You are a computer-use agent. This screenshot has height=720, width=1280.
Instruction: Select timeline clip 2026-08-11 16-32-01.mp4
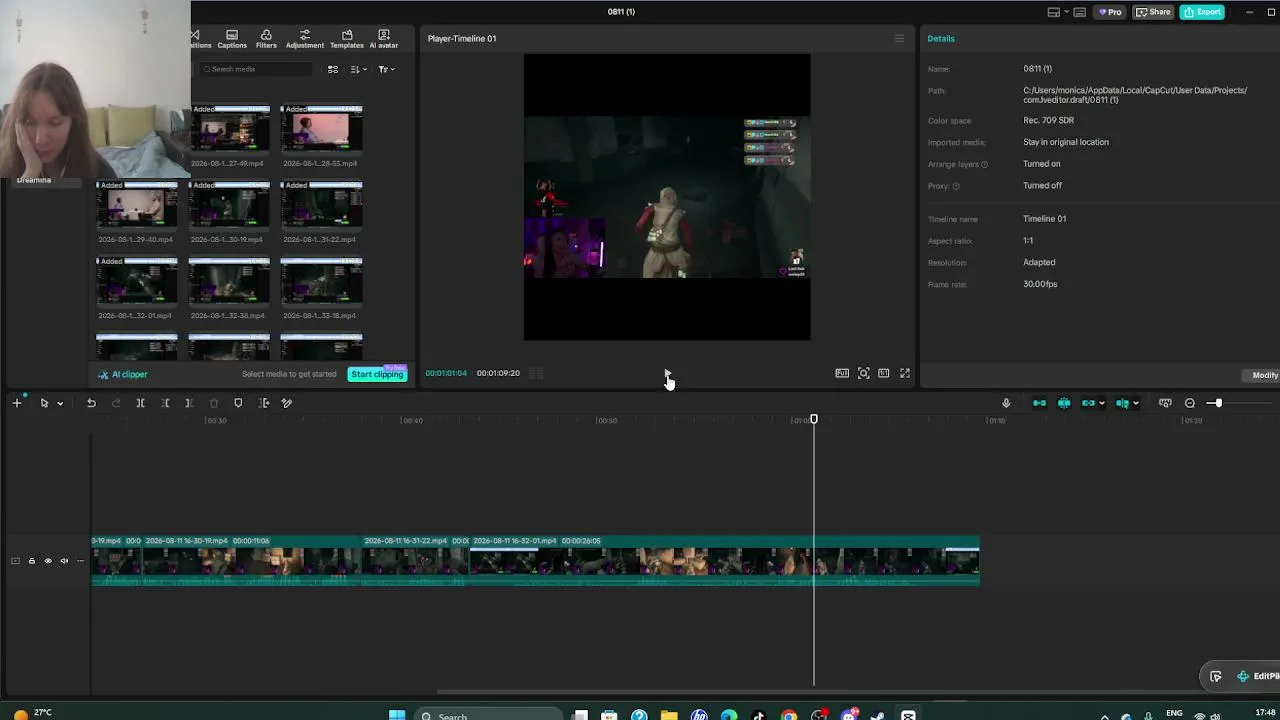725,560
